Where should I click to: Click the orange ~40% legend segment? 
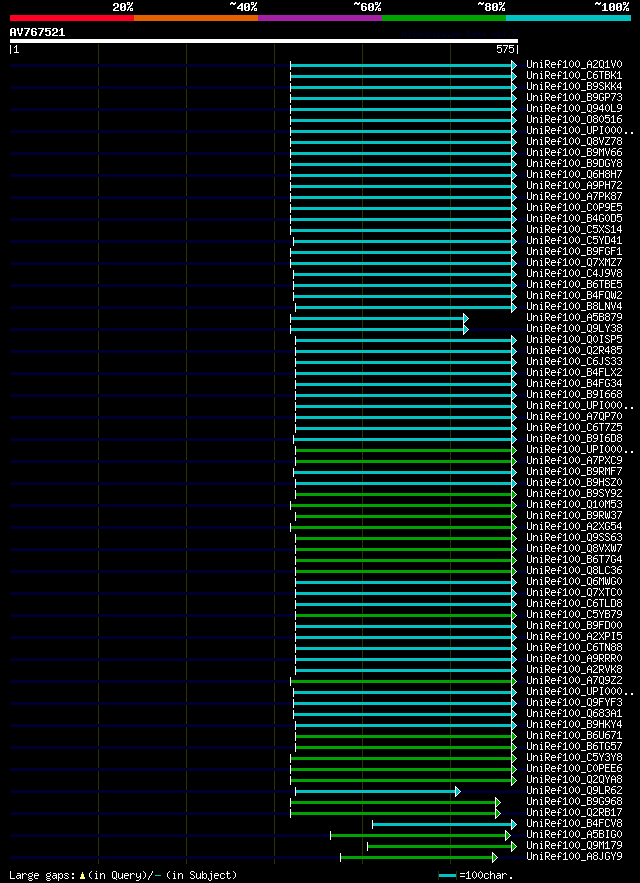coord(195,18)
